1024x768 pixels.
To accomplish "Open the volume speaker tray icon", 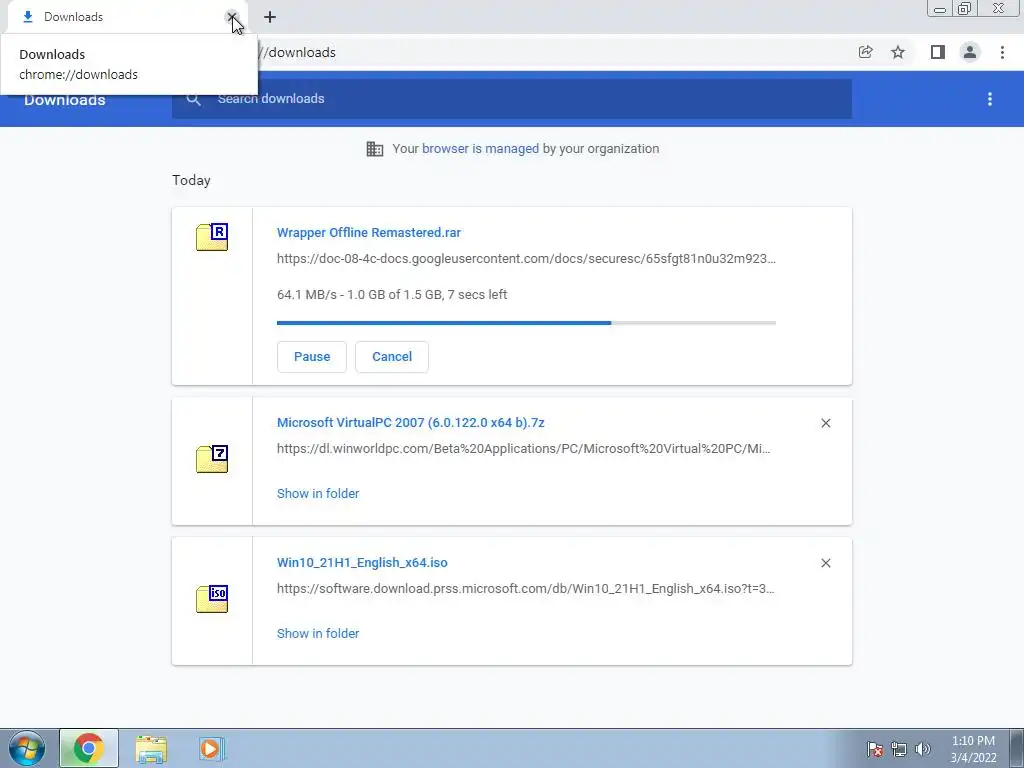I will point(922,749).
